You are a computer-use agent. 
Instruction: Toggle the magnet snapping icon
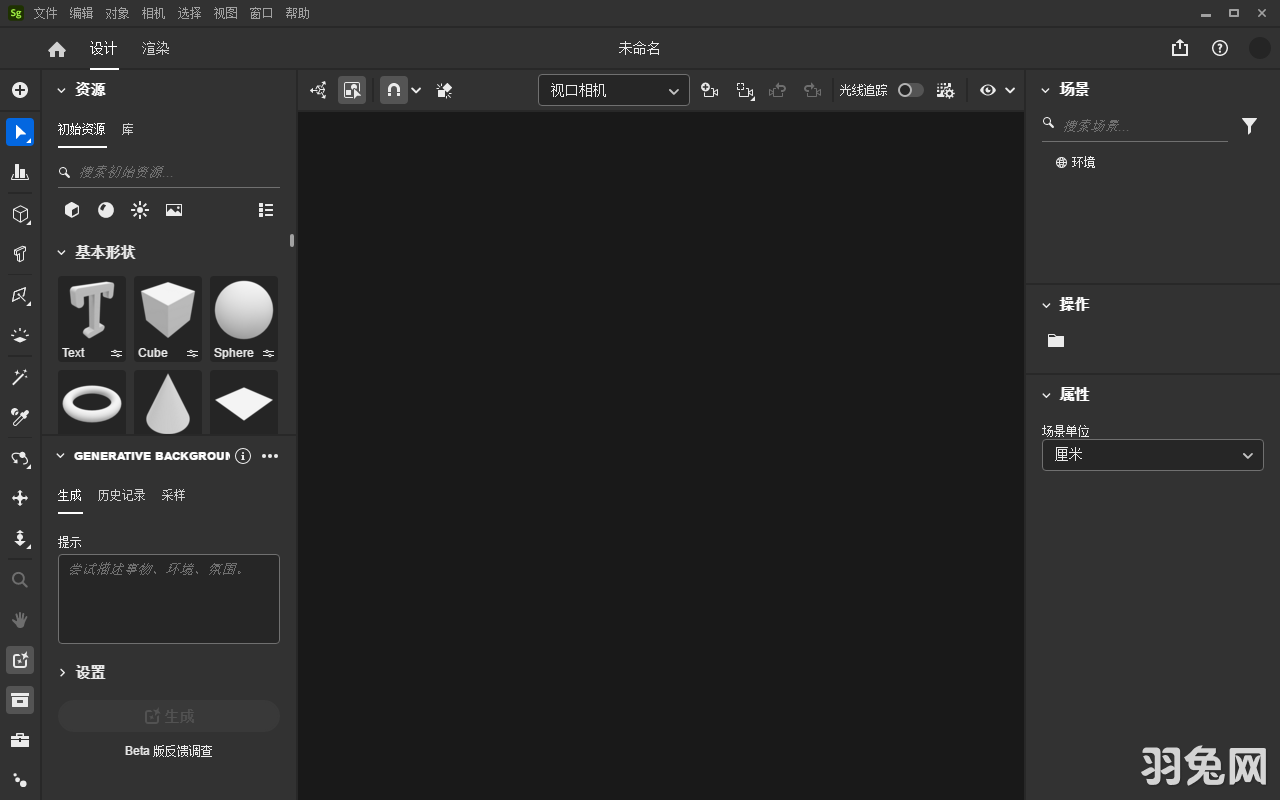coord(393,90)
